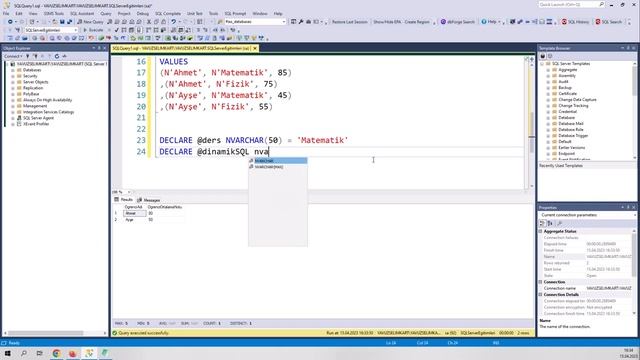Open the File menu
The image size is (640, 360).
tap(6, 13)
